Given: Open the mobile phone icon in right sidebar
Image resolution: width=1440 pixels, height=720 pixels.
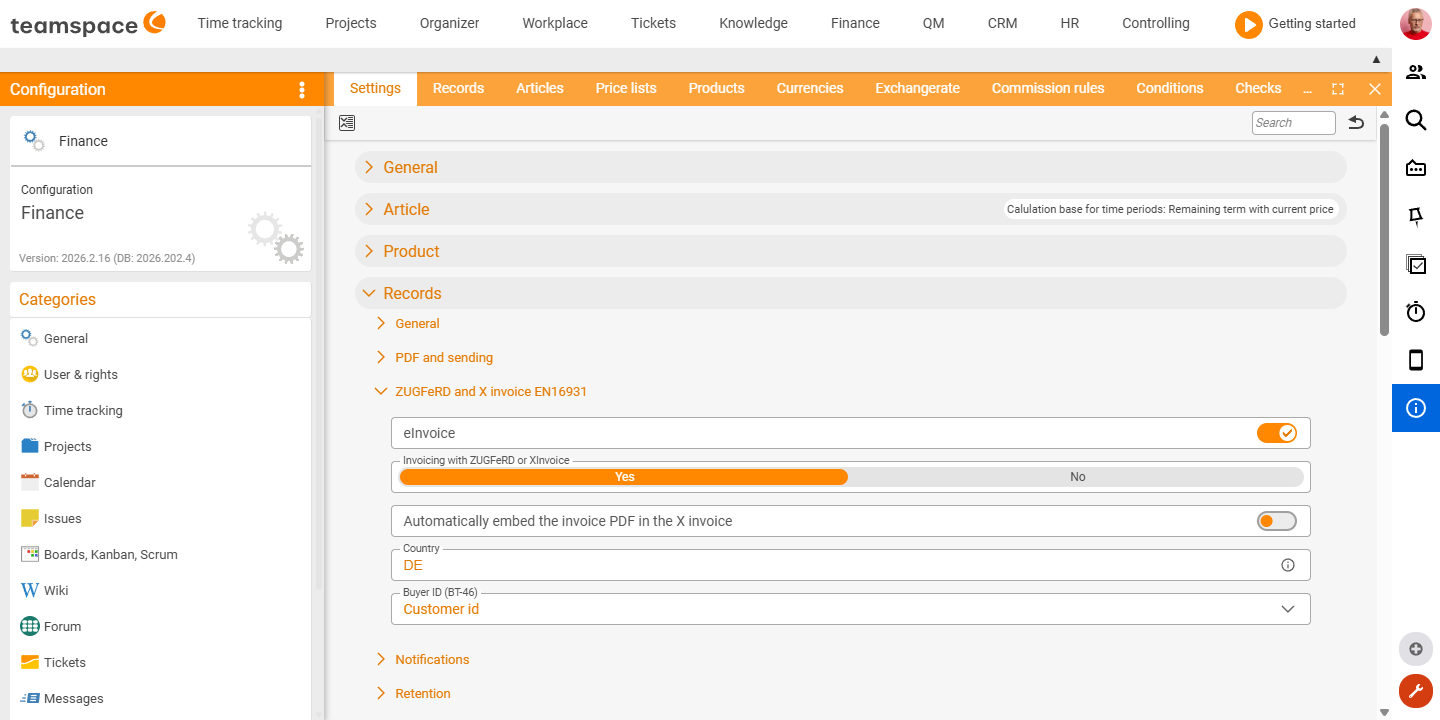Looking at the screenshot, I should (x=1416, y=360).
